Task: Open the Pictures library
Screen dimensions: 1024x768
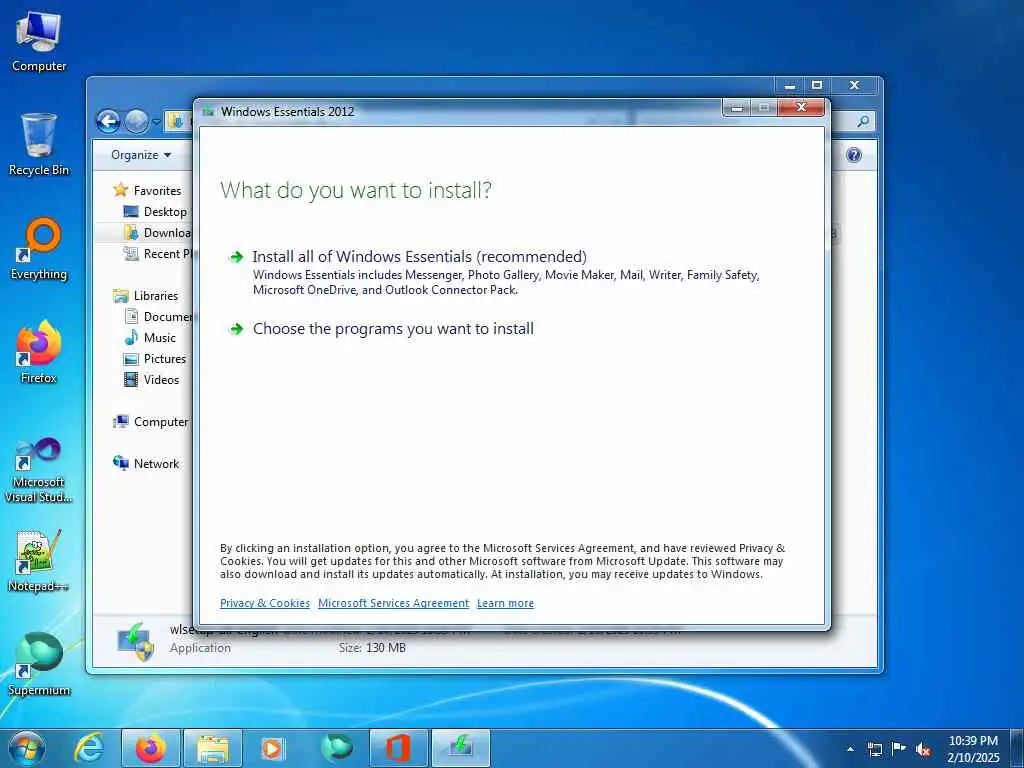Action: coord(155,359)
